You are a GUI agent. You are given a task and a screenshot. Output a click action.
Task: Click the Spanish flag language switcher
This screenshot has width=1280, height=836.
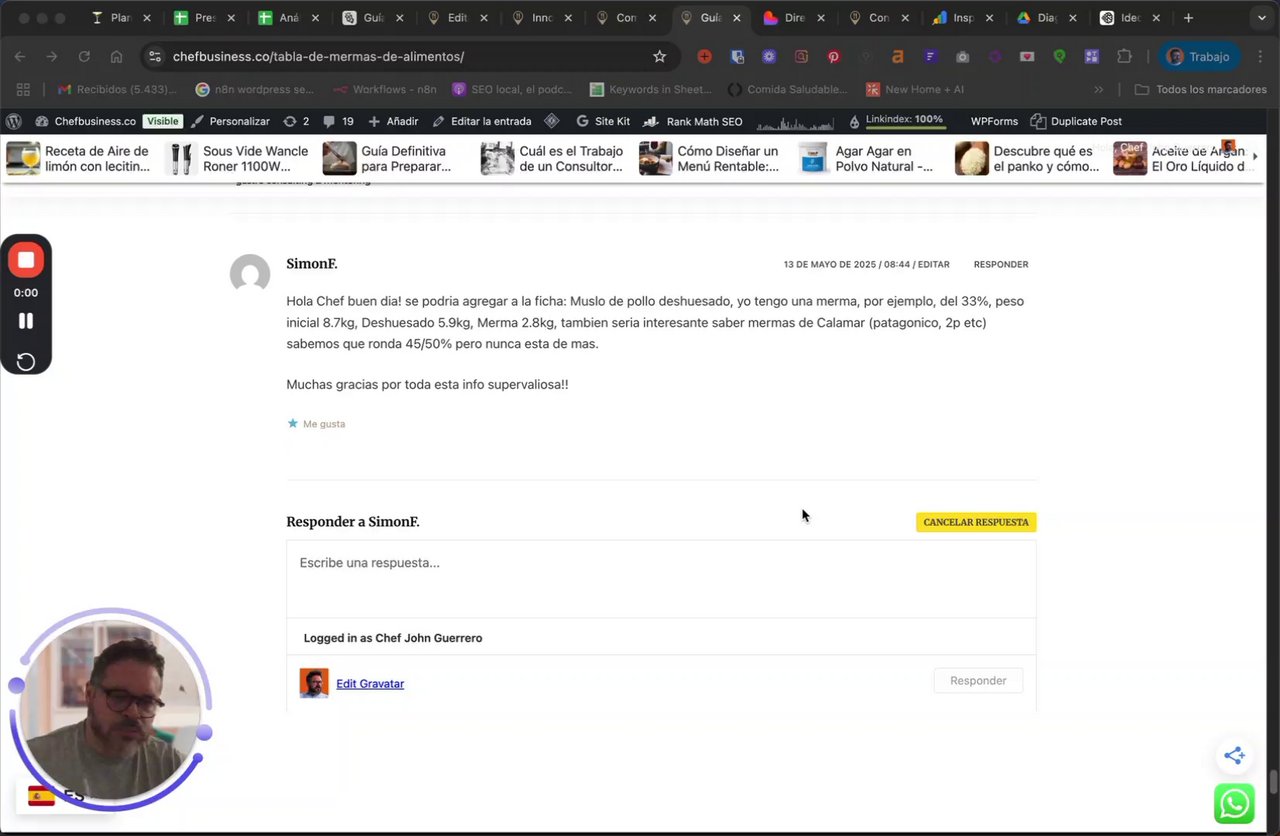(x=41, y=797)
